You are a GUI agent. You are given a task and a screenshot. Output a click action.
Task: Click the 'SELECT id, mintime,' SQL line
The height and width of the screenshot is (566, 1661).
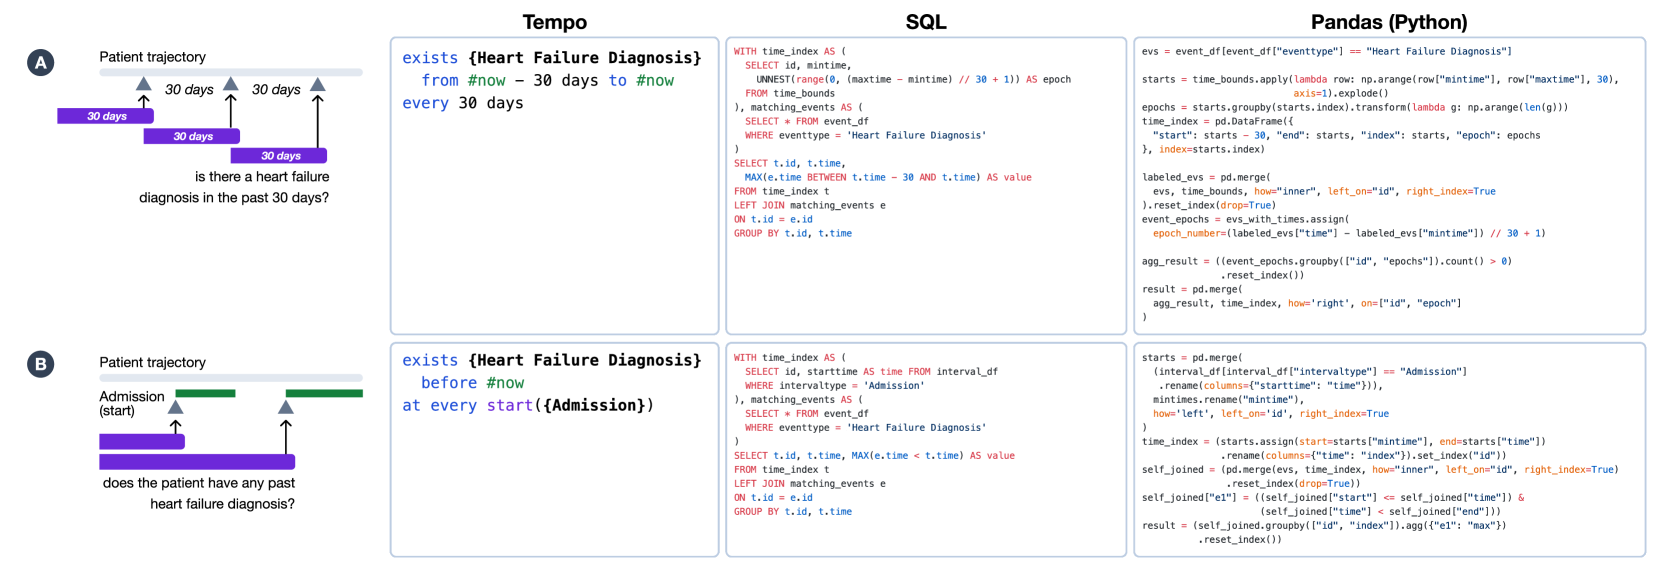tap(797, 65)
